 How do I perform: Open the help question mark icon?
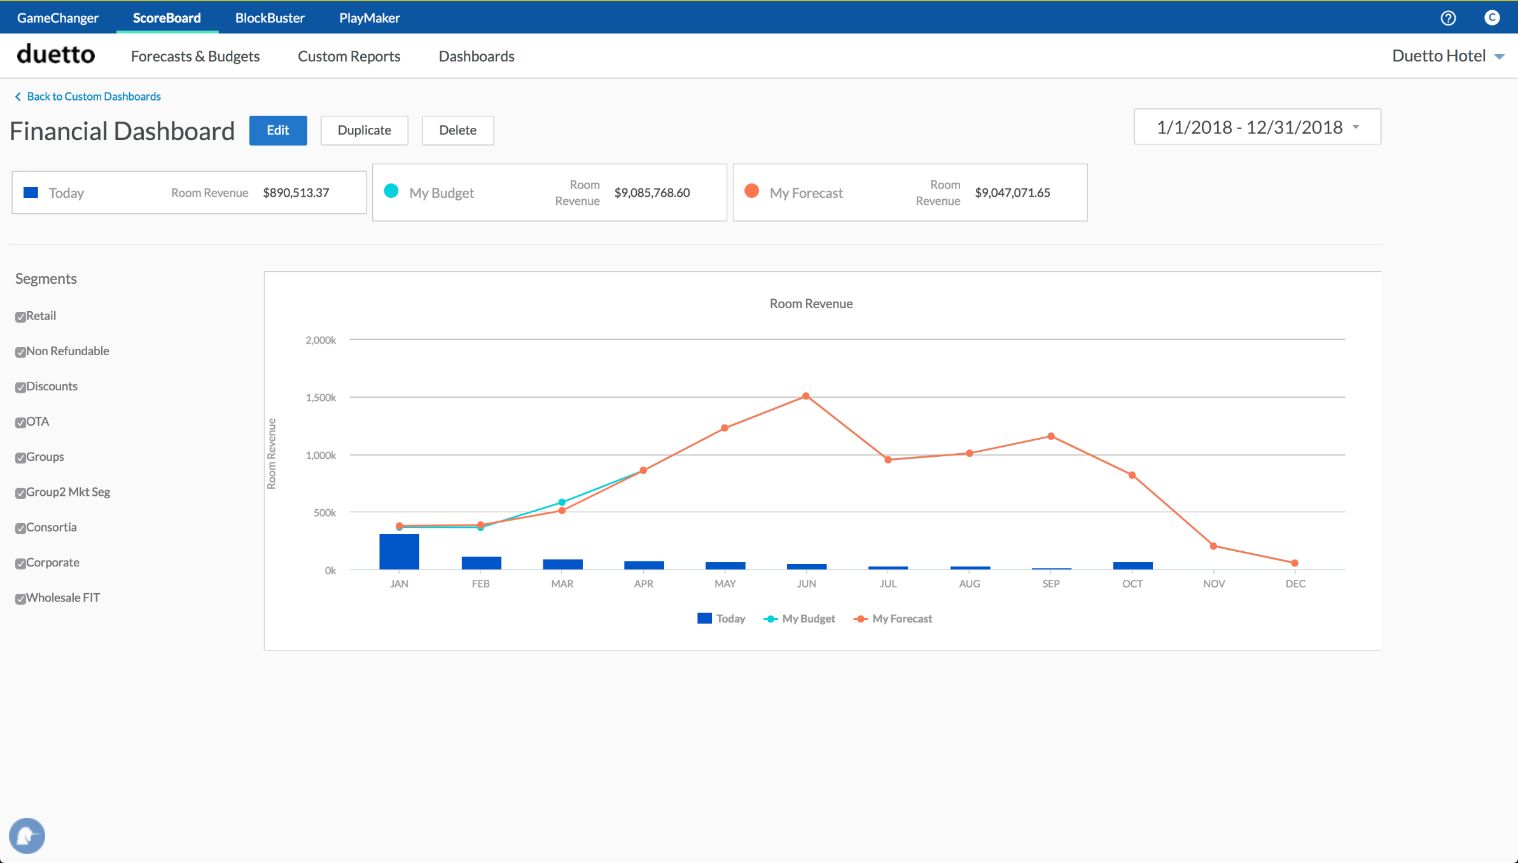[x=1448, y=18]
